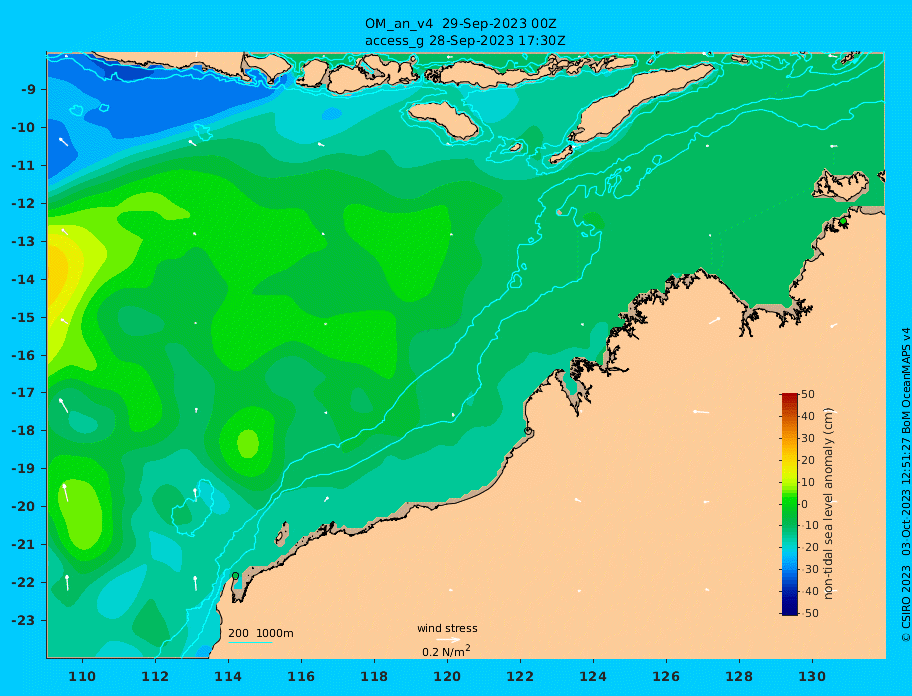Click the green tide gauge dot near Exmouth
The image size is (912, 696).
[236, 576]
